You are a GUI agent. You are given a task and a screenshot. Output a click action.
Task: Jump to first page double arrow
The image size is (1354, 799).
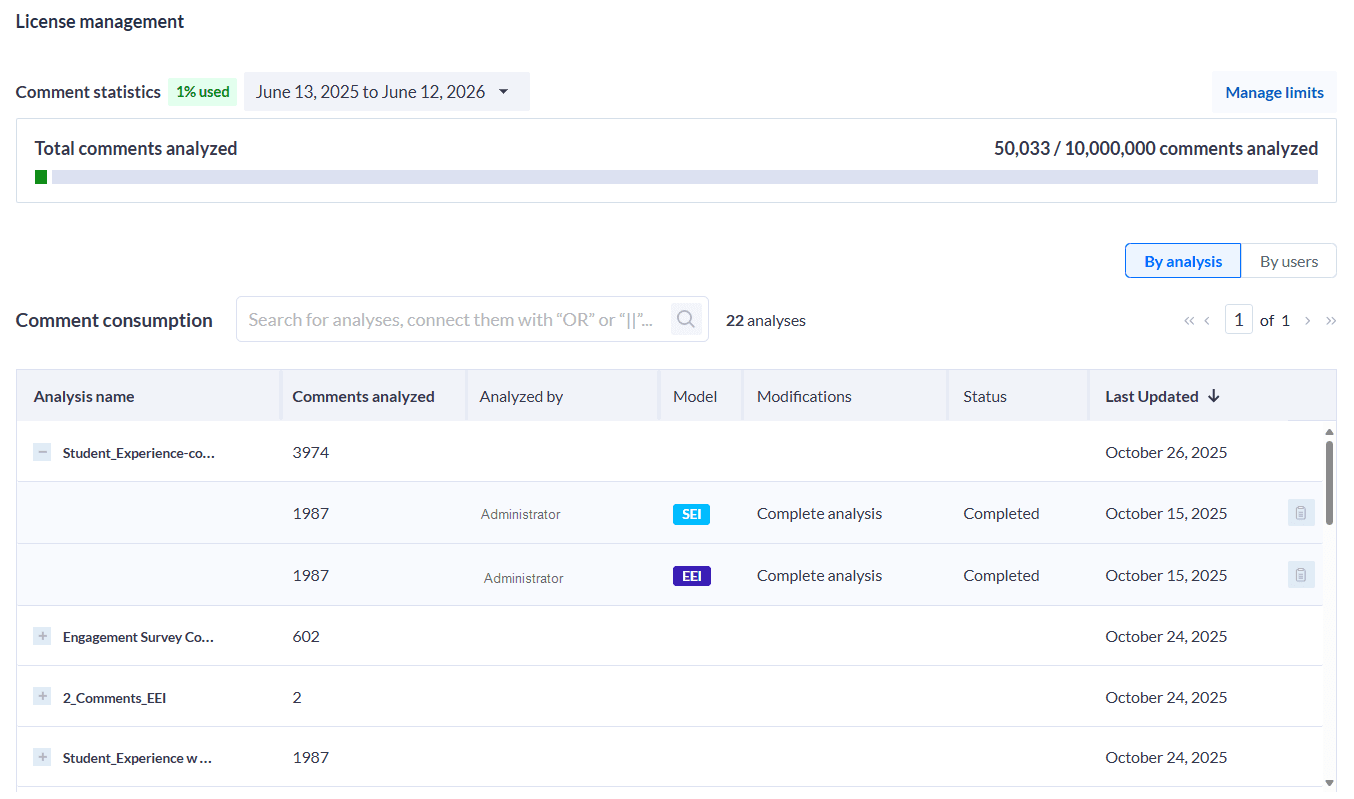(1189, 321)
